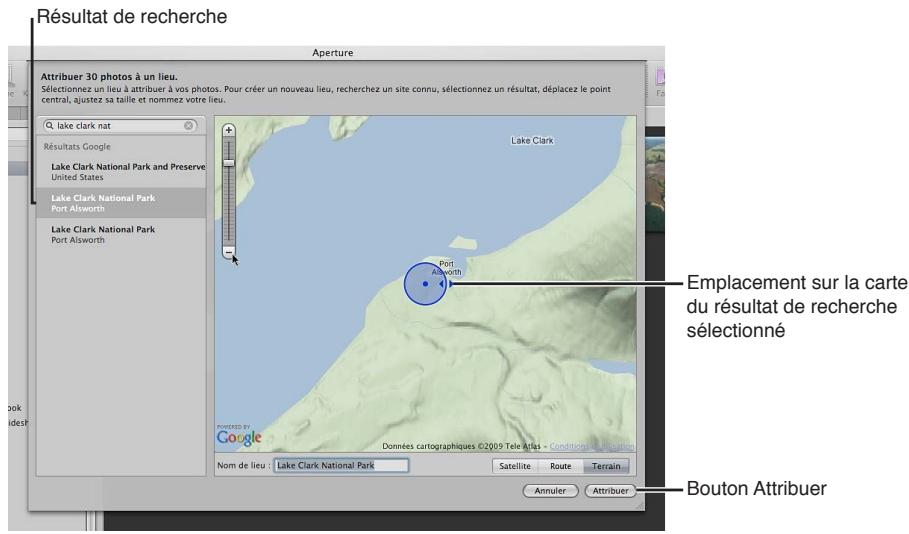Viewport: 909px width, 534px height.
Task: Click the zoom out minus button on map
Action: (x=229, y=253)
